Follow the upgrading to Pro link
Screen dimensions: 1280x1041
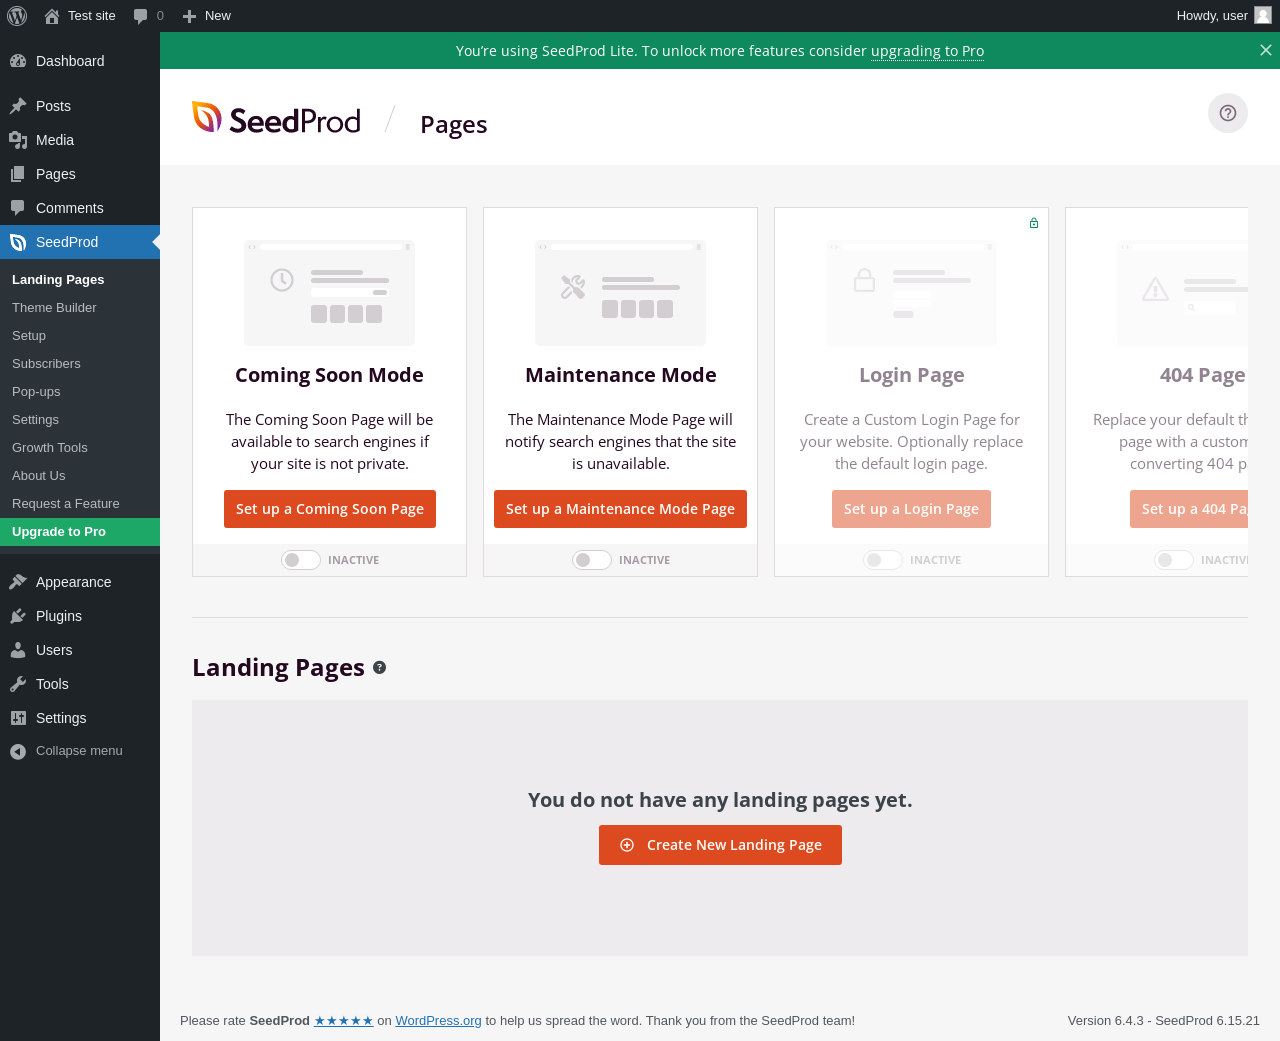pyautogui.click(x=927, y=51)
